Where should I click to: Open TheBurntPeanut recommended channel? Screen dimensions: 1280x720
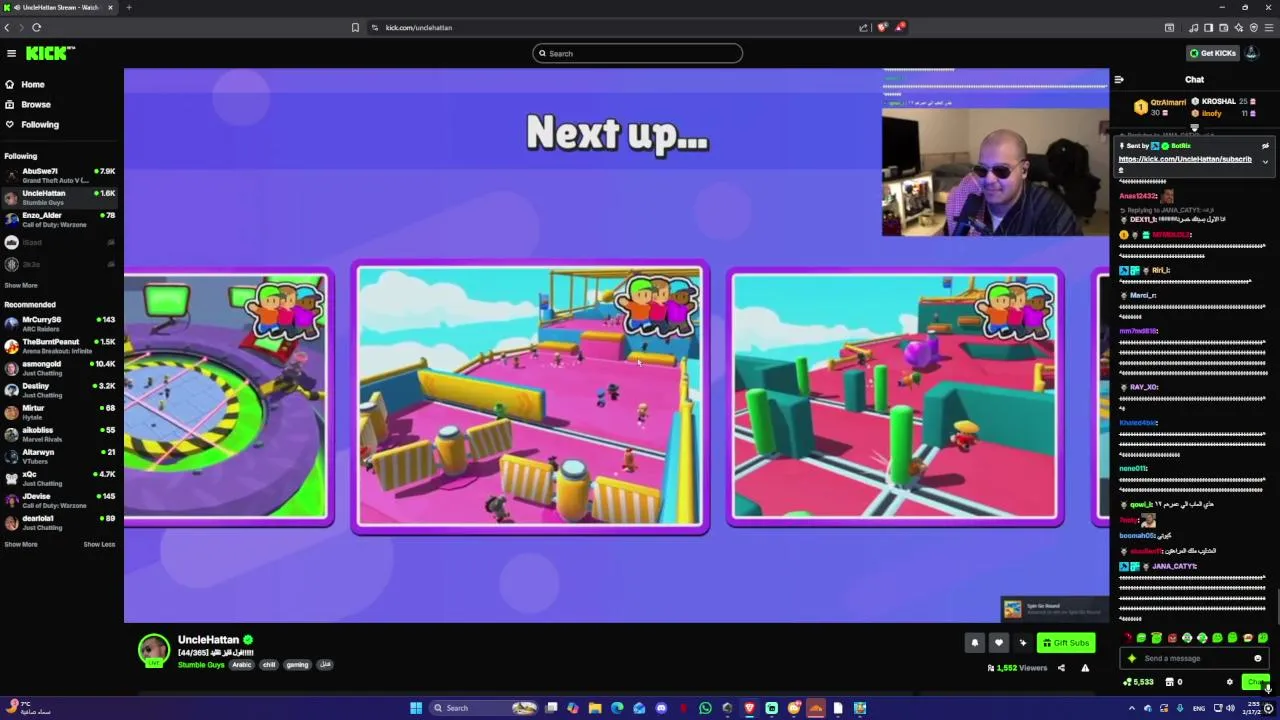click(60, 346)
